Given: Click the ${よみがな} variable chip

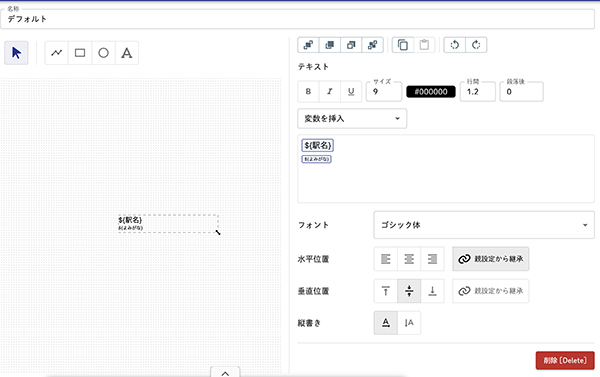Looking at the screenshot, I should (316, 159).
